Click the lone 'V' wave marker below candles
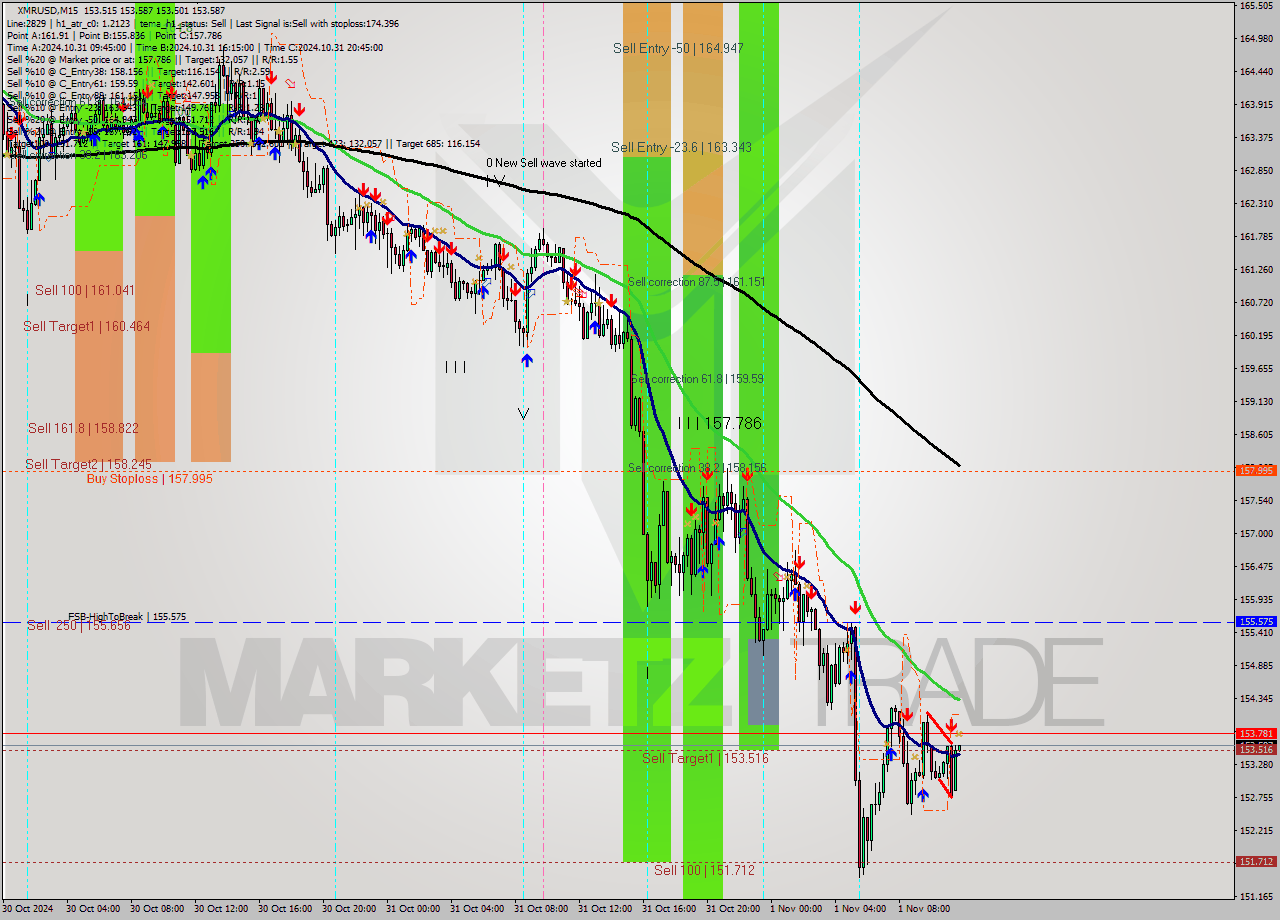This screenshot has width=1280, height=920. [523, 412]
